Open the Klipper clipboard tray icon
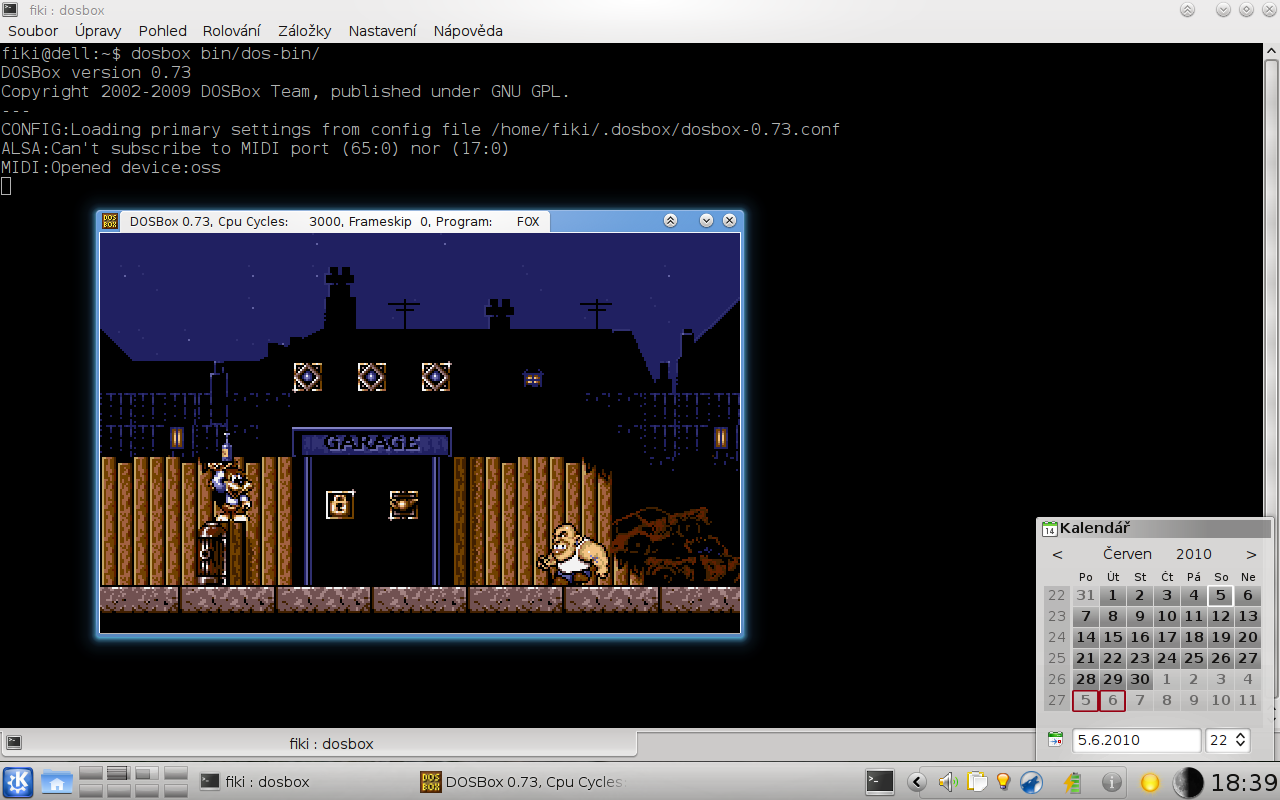Screen dimensions: 1280x800 (x=976, y=782)
